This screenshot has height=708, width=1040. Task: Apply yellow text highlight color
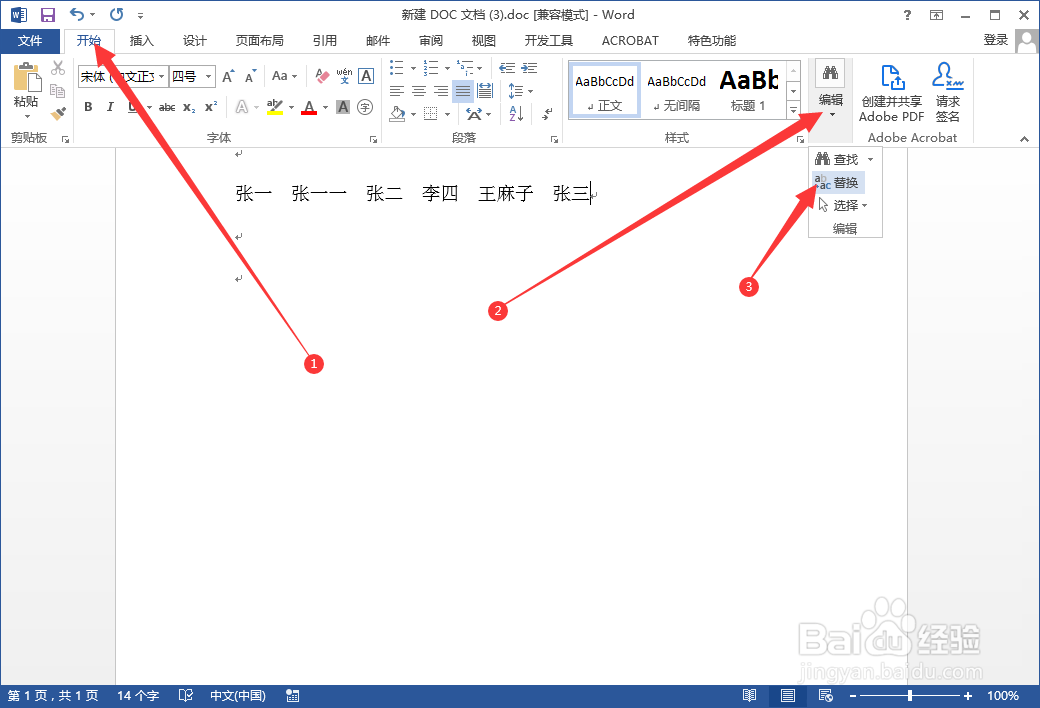tap(275, 106)
